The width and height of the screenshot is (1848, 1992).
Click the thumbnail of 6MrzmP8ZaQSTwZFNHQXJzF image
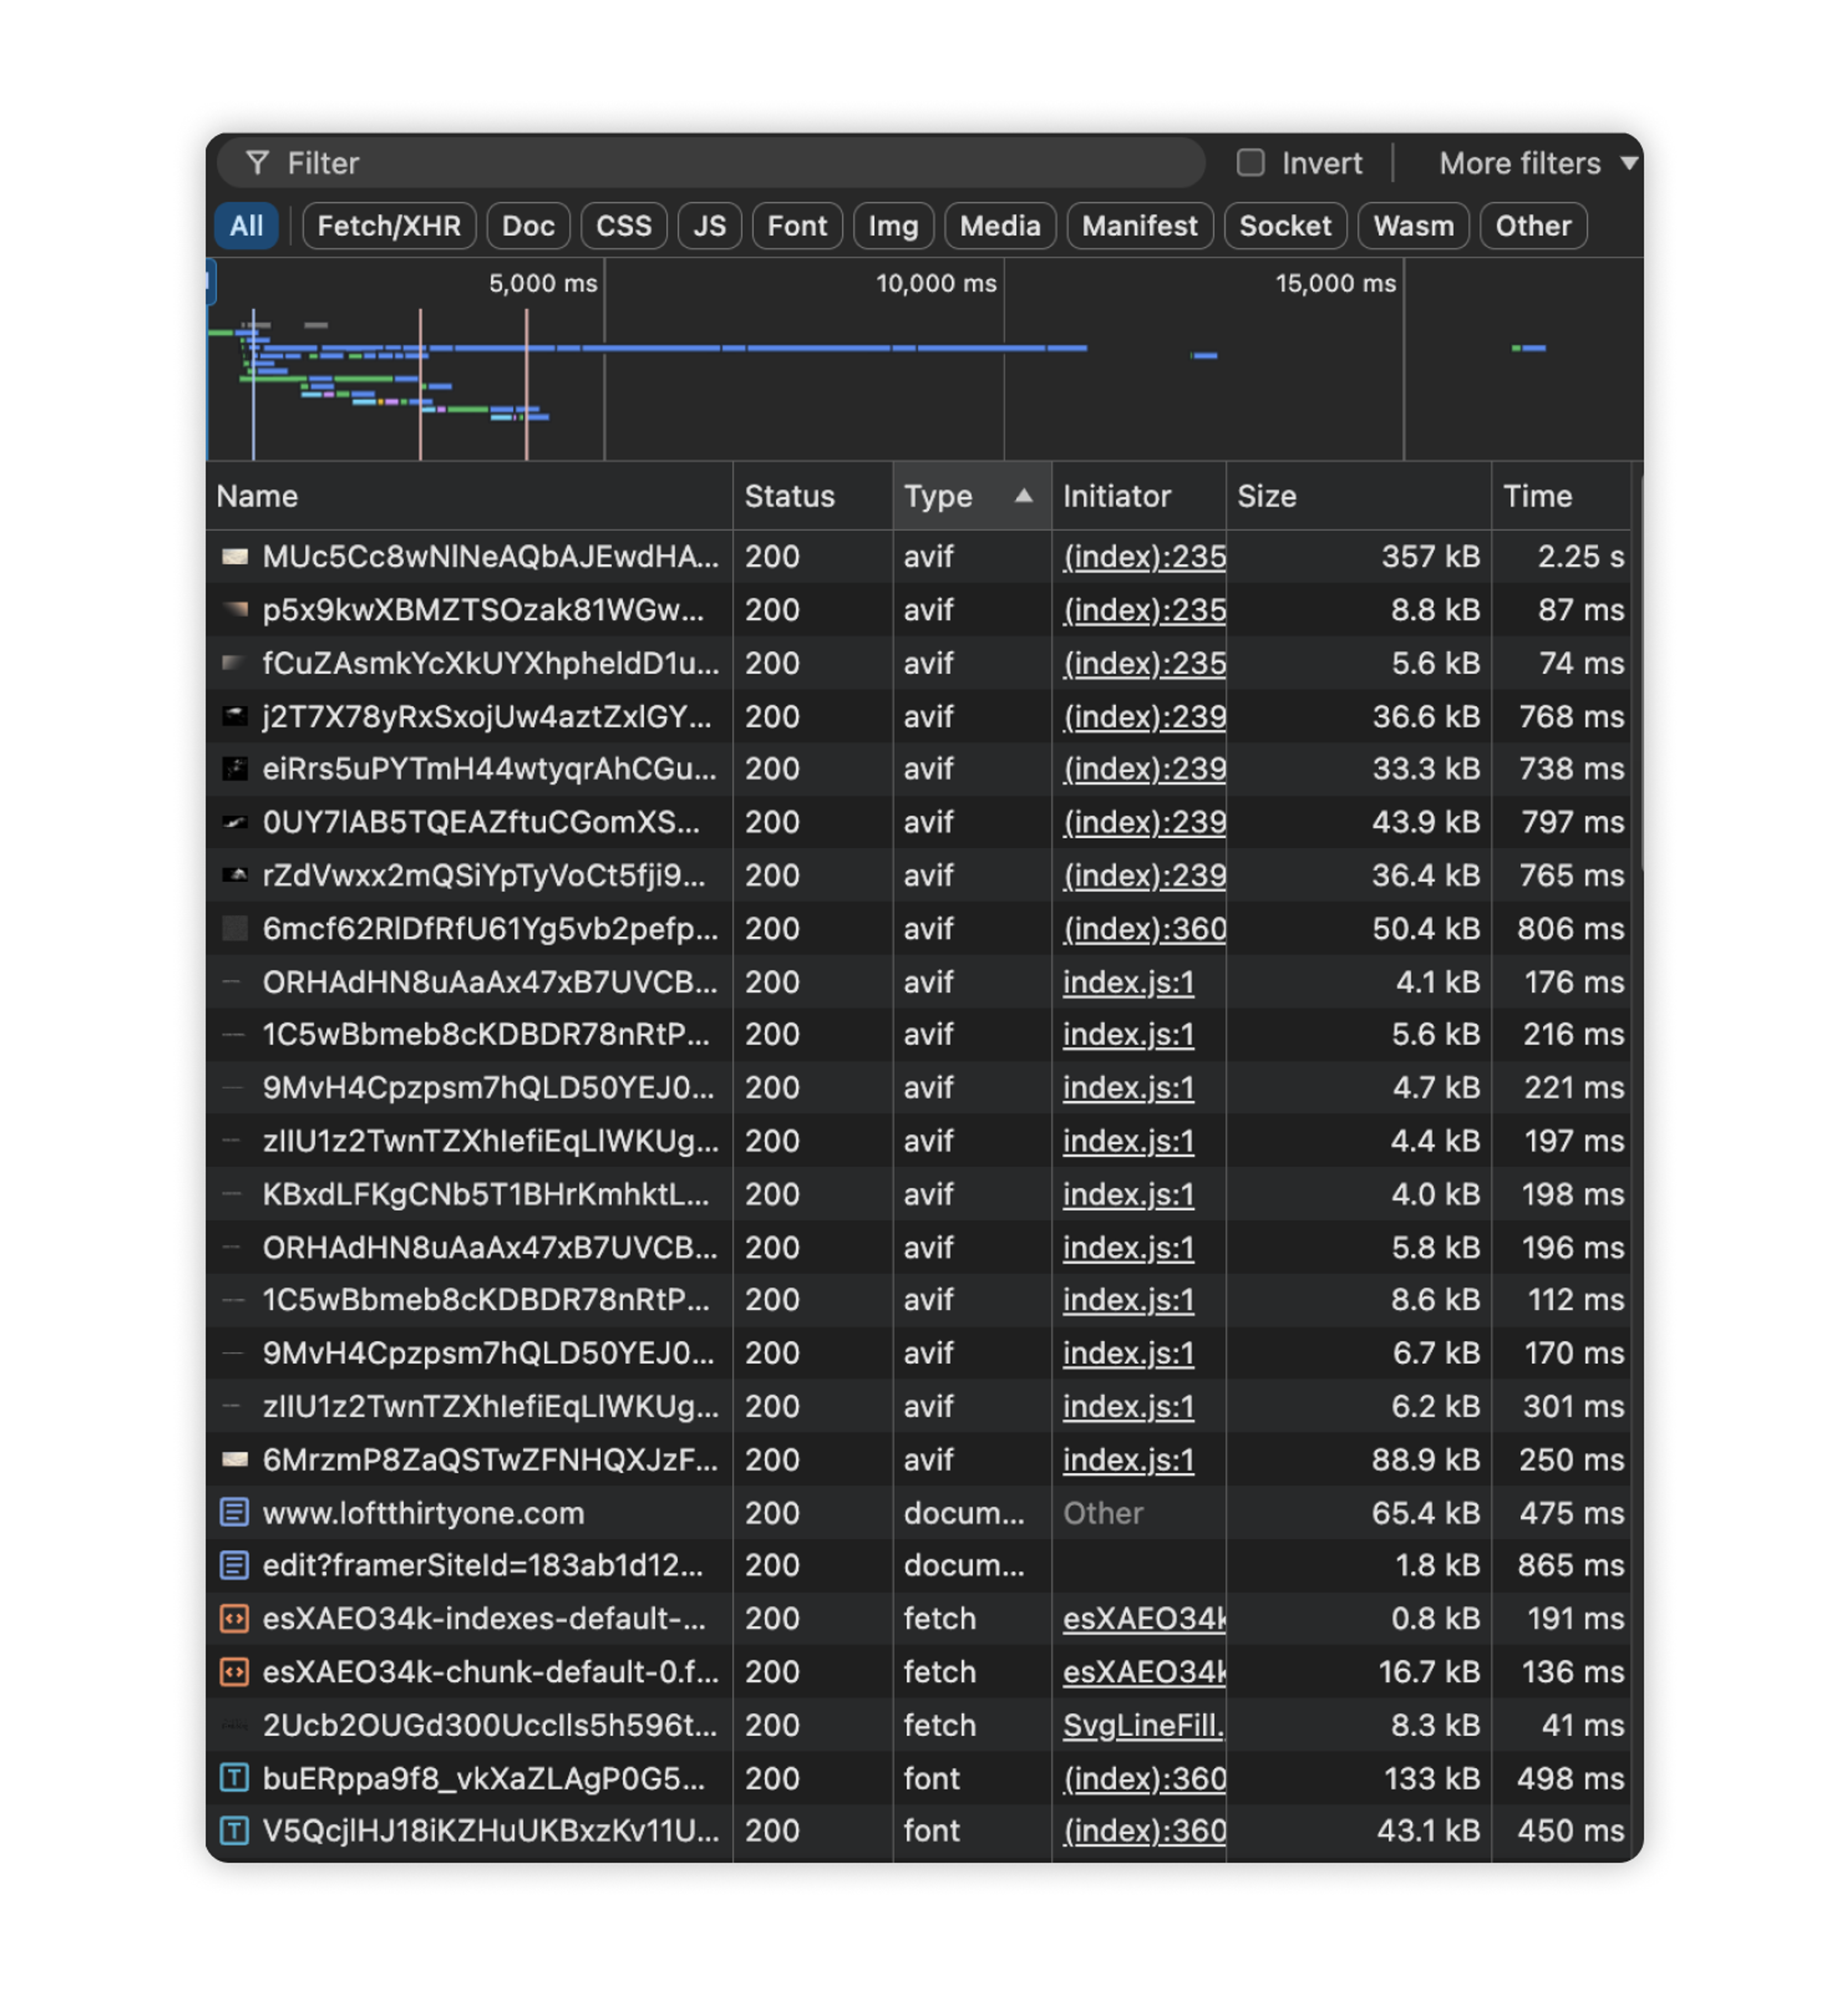pos(234,1459)
